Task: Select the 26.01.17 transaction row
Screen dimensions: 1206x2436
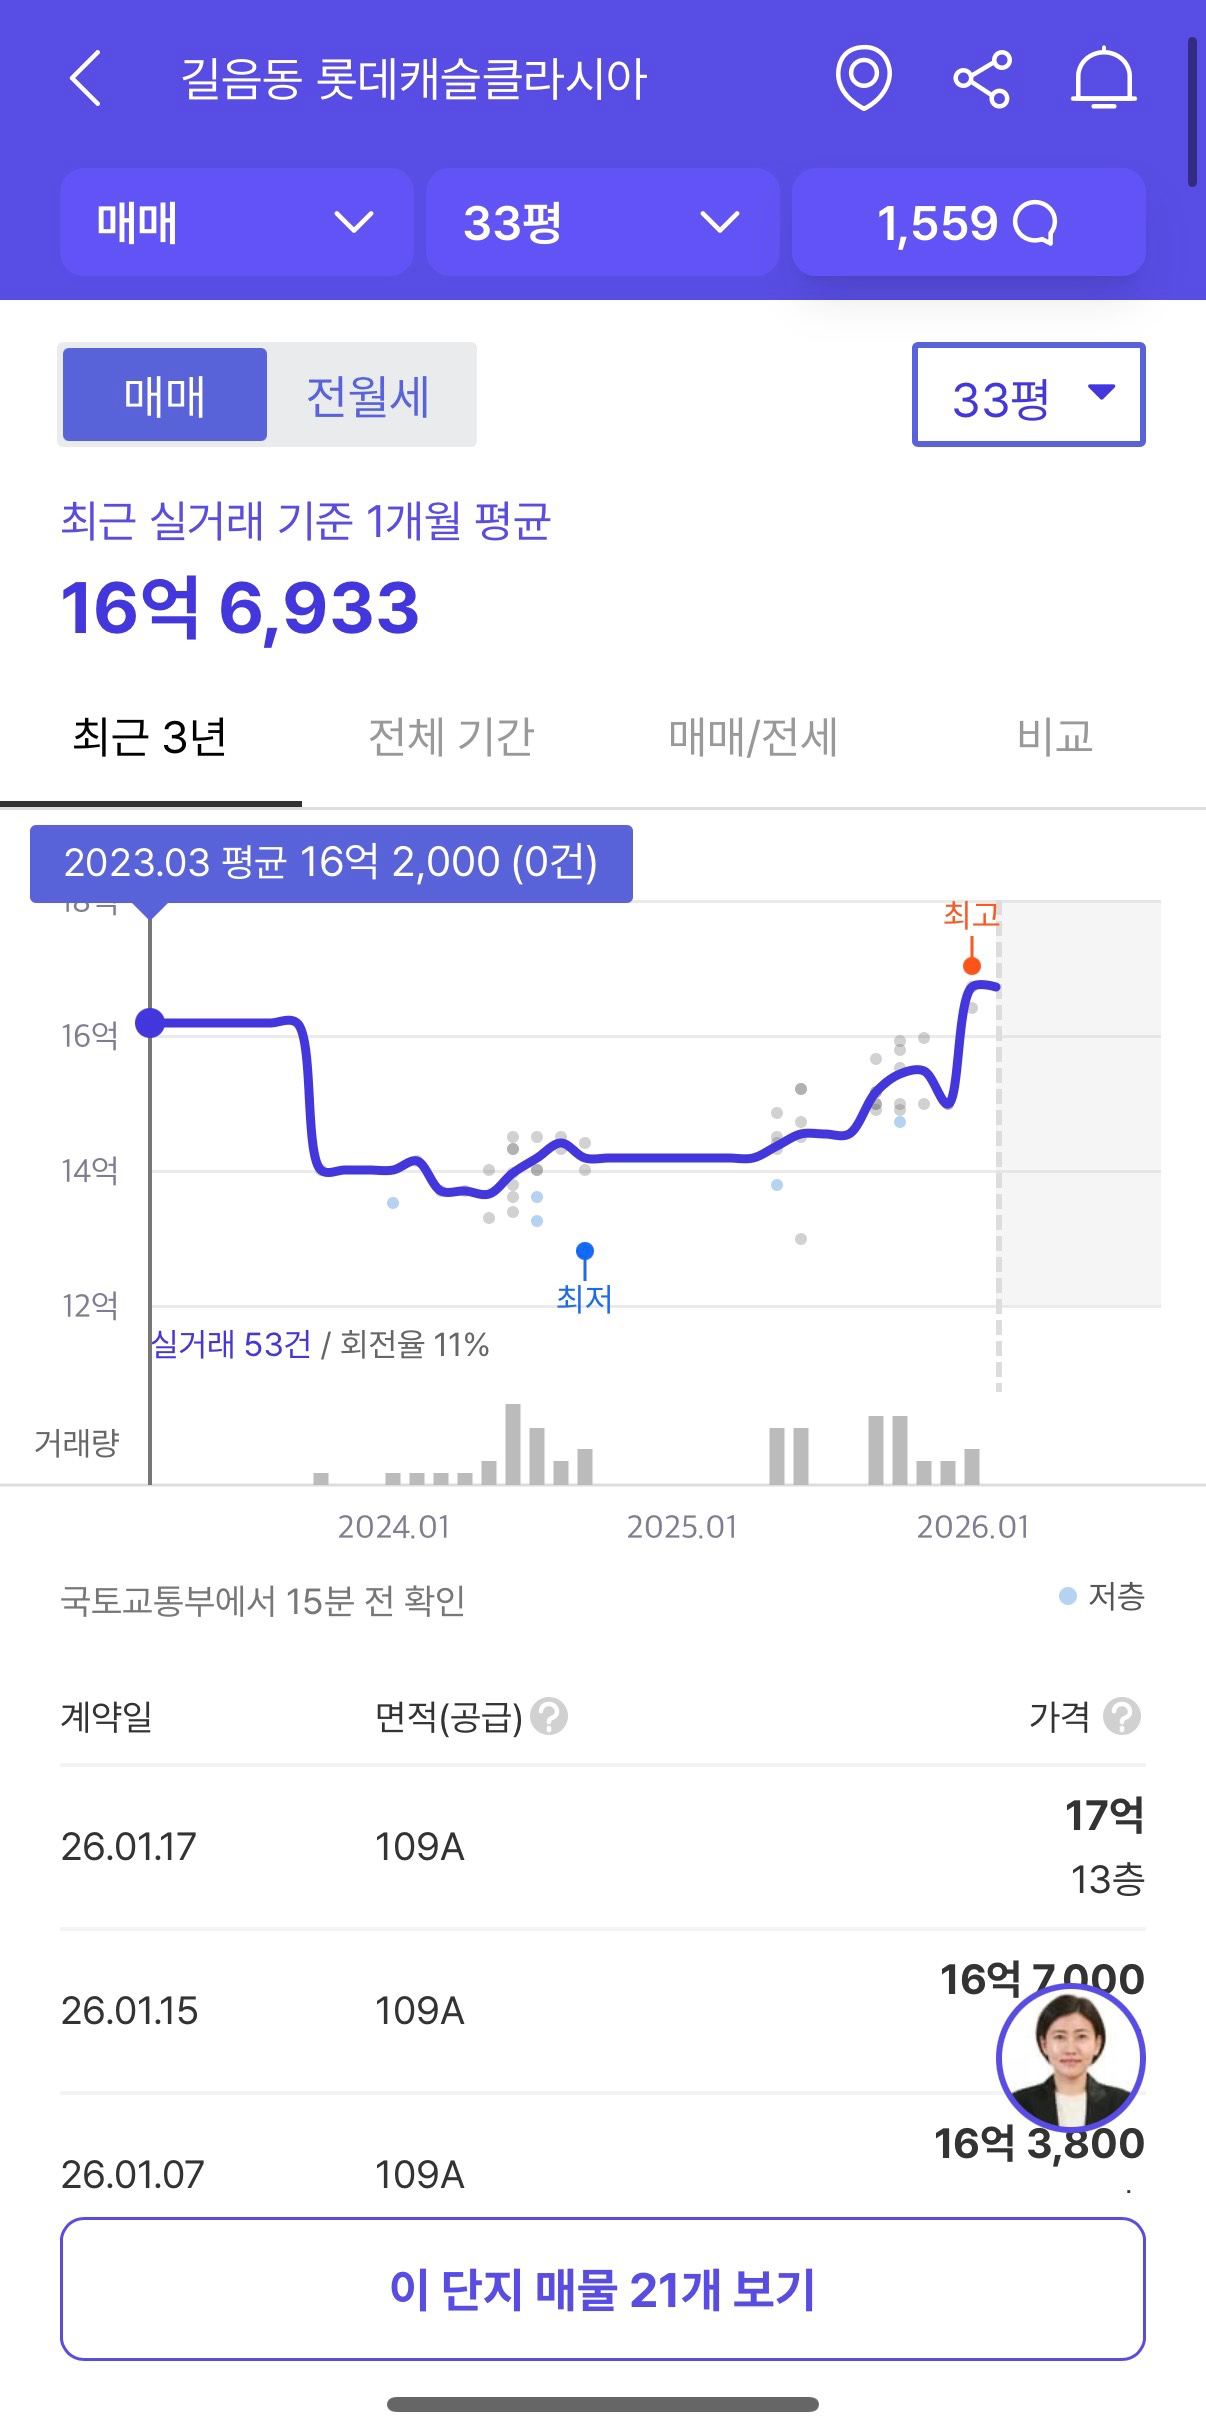Action: pos(602,1847)
